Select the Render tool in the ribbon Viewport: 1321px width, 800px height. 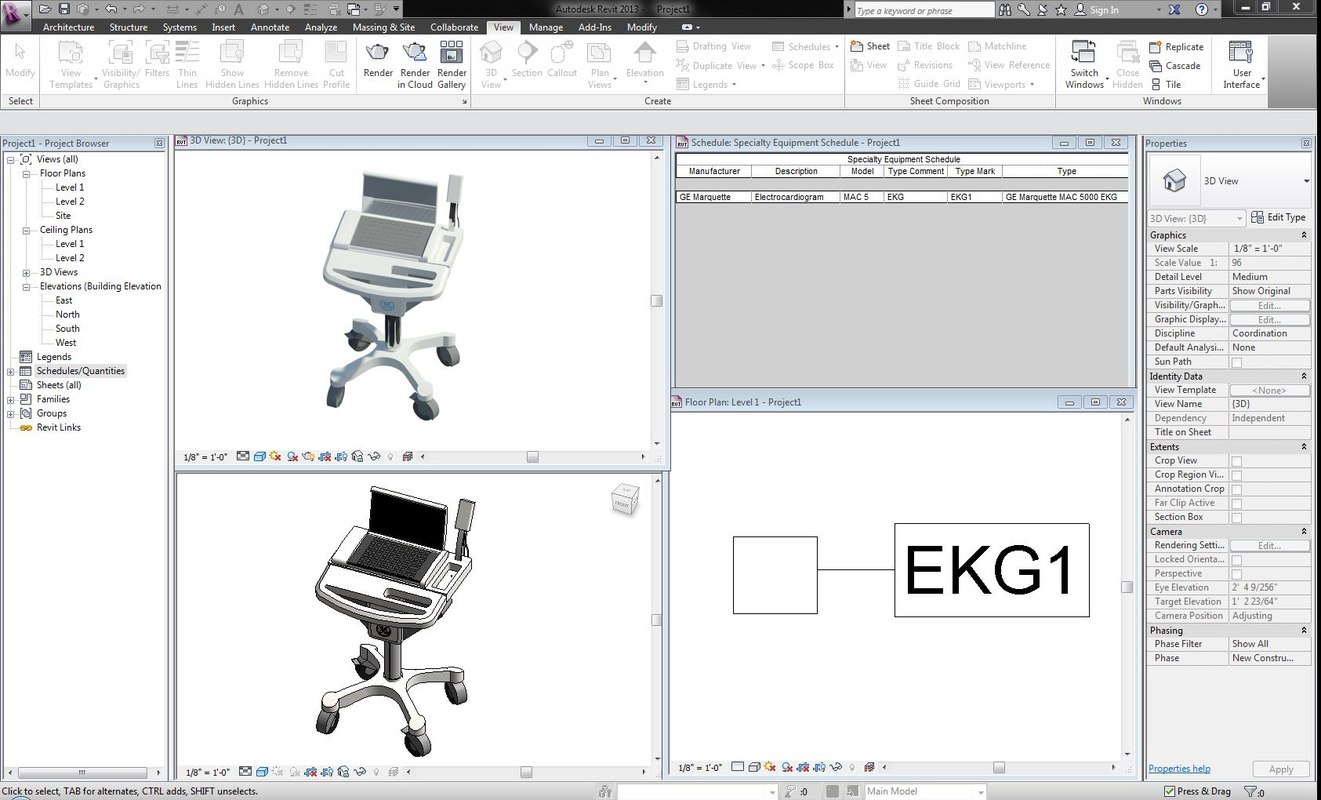(x=377, y=60)
